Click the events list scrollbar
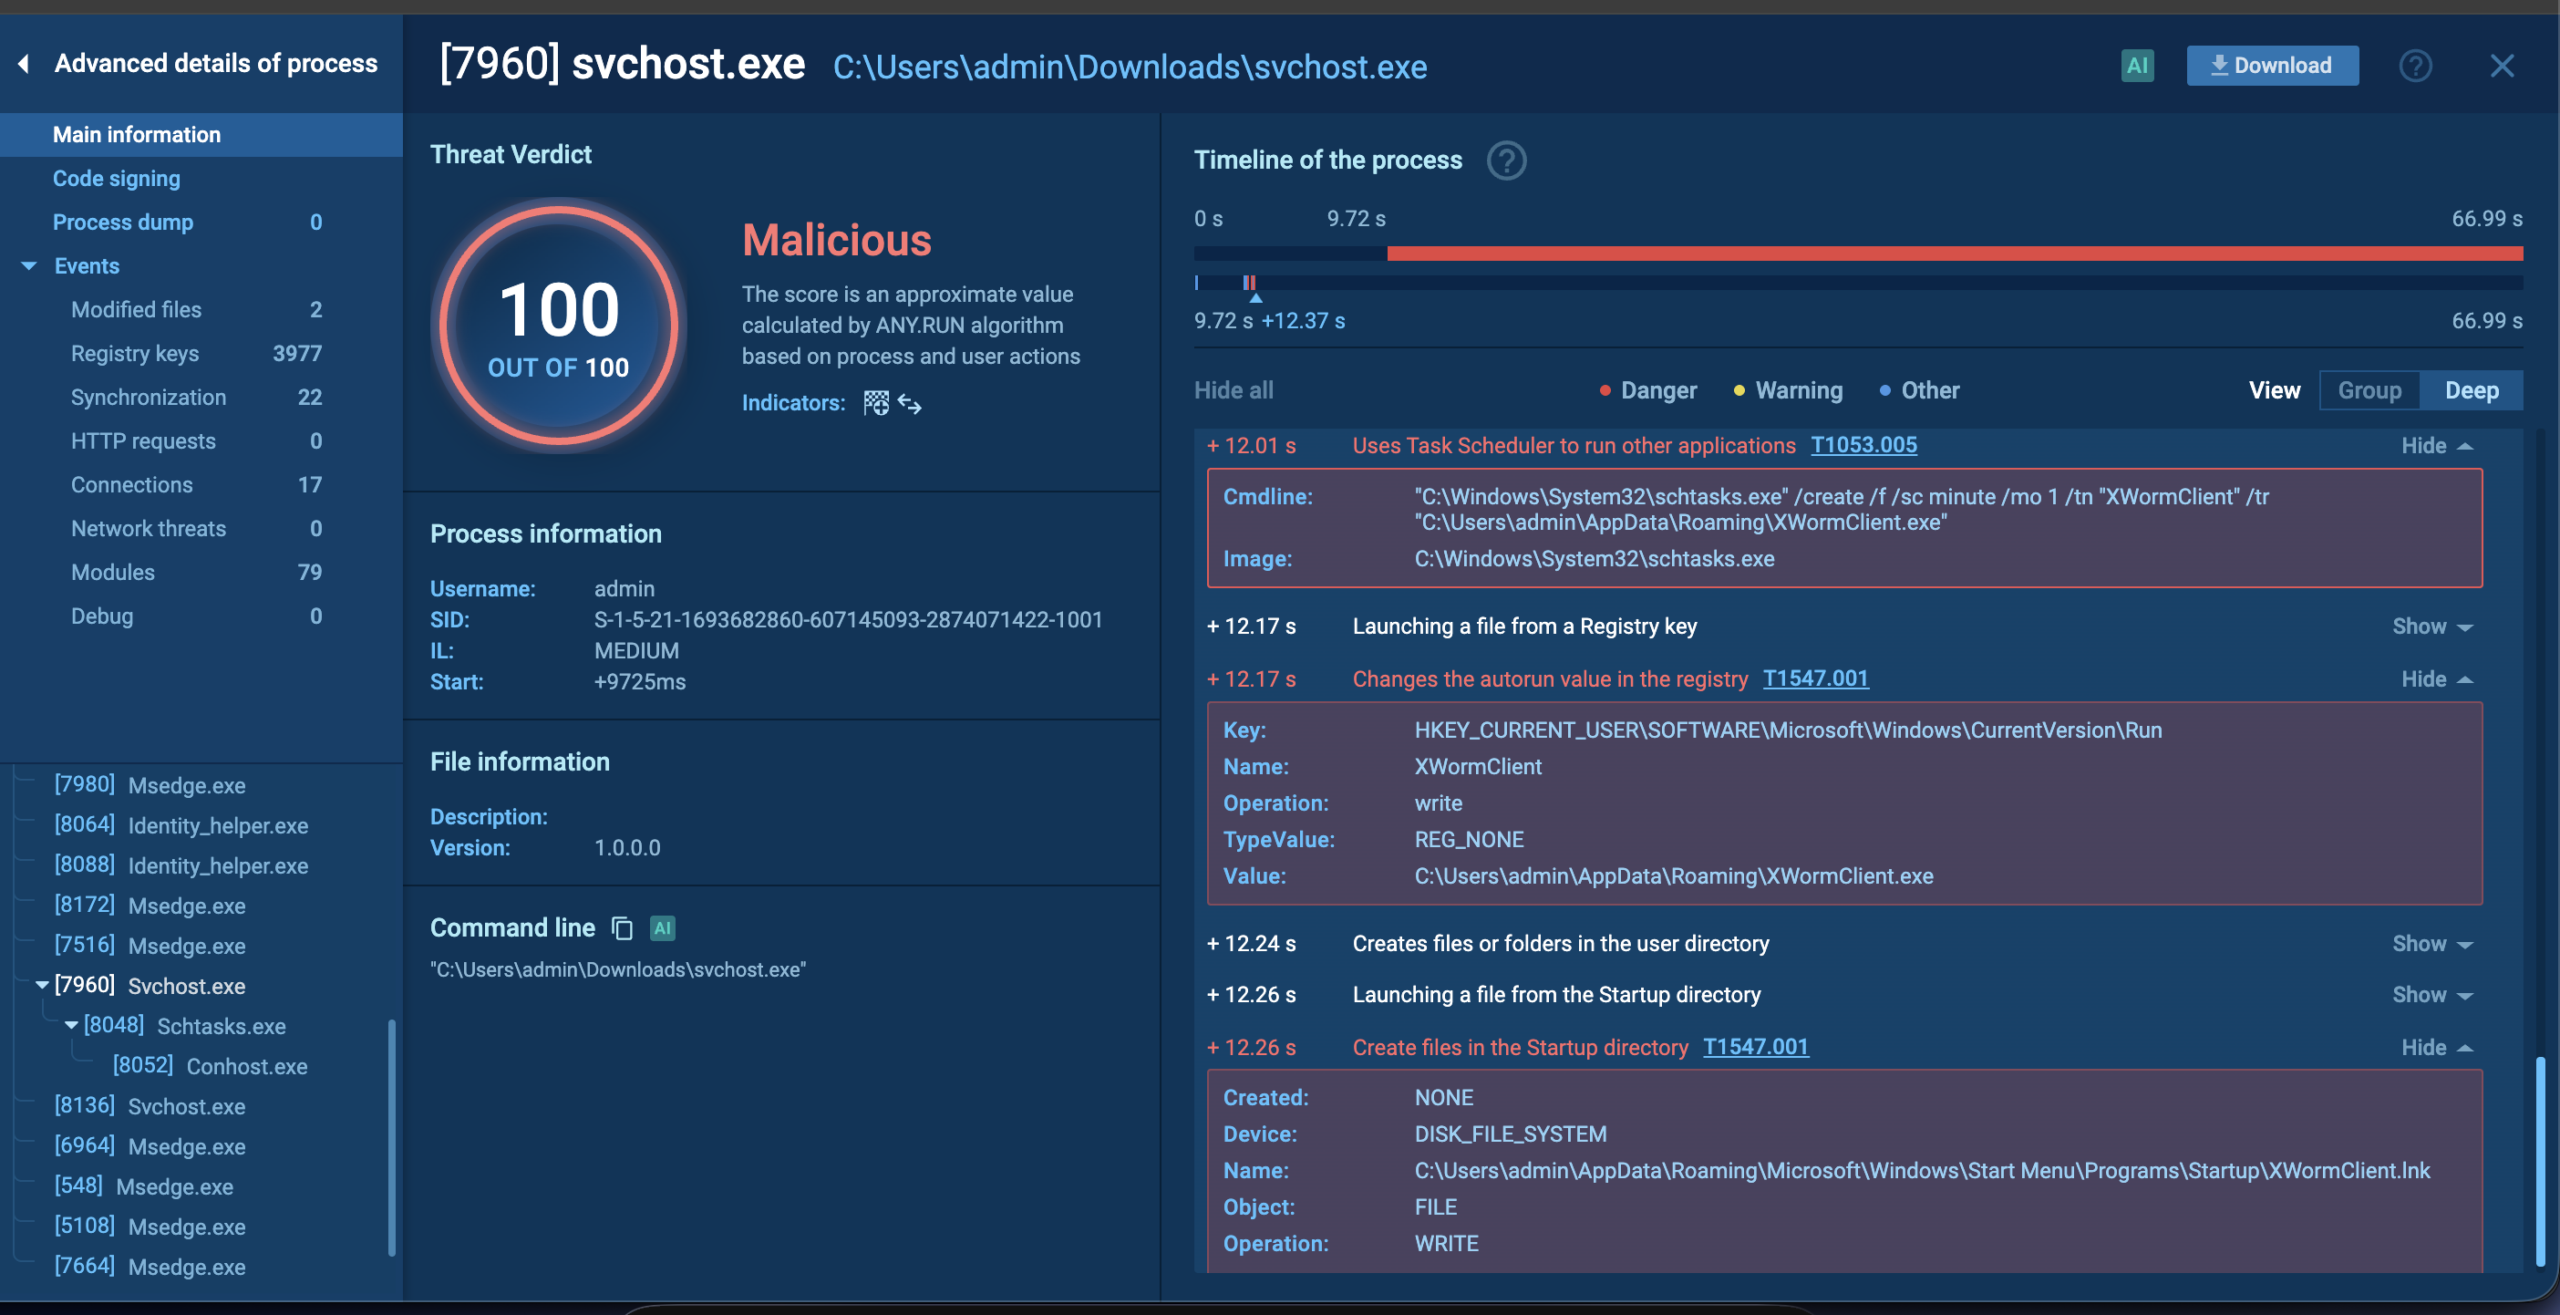 click(x=2540, y=1160)
